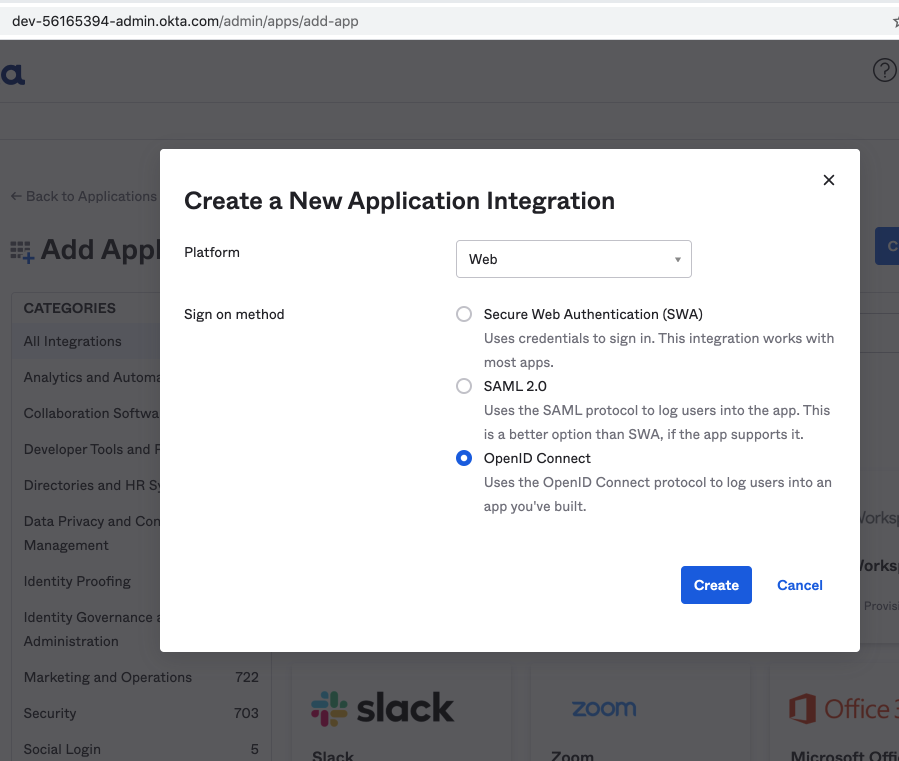The image size is (899, 761).
Task: Click the browser bookmark star icon
Action: tap(894, 21)
